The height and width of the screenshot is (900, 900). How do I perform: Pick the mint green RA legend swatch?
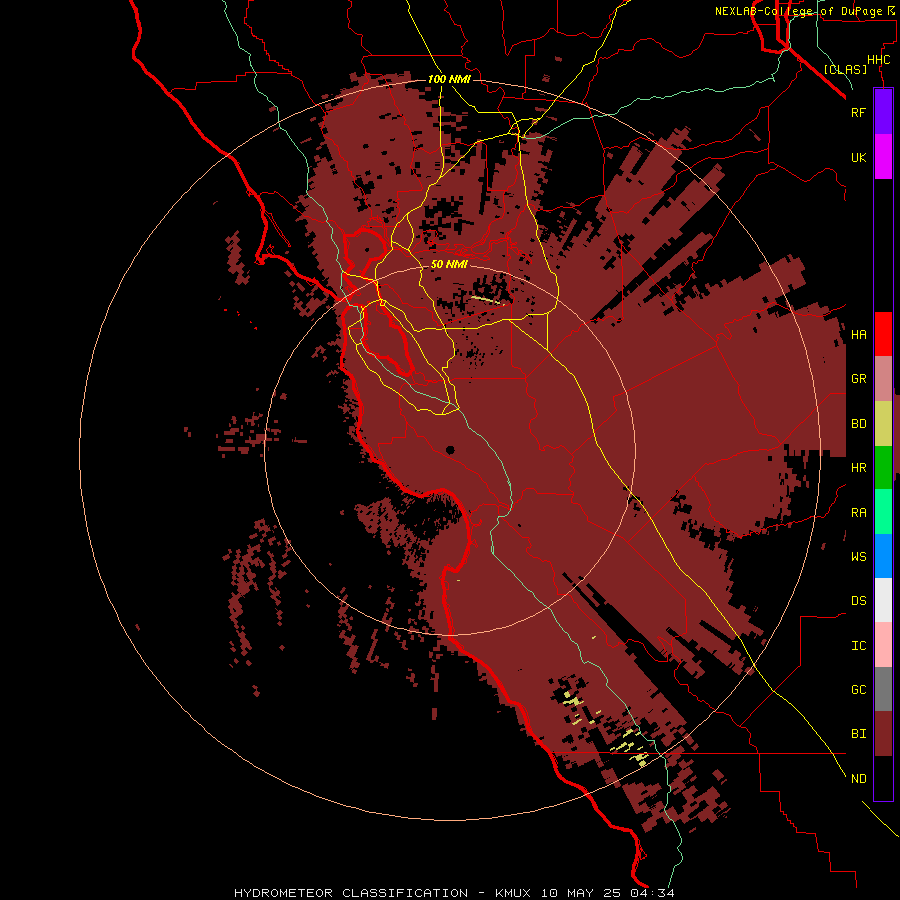tap(883, 512)
